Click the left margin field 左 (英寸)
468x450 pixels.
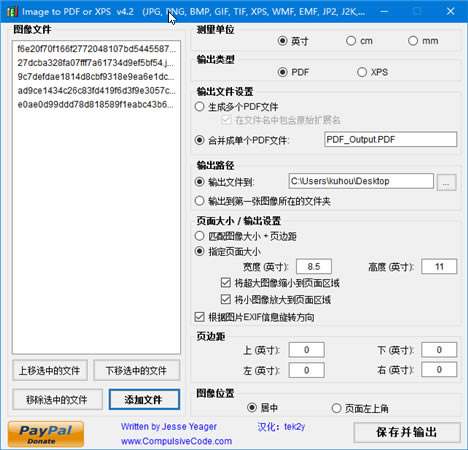pyautogui.click(x=306, y=370)
